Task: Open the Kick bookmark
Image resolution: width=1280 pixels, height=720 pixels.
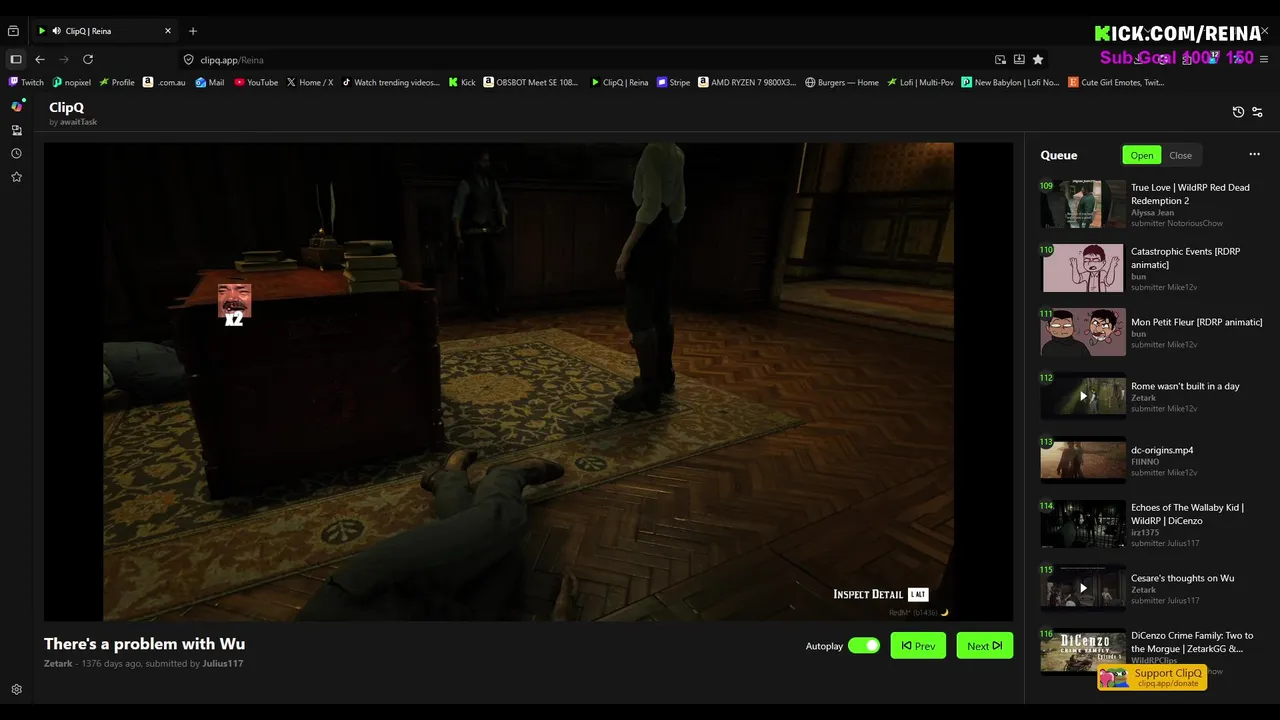Action: click(x=462, y=82)
